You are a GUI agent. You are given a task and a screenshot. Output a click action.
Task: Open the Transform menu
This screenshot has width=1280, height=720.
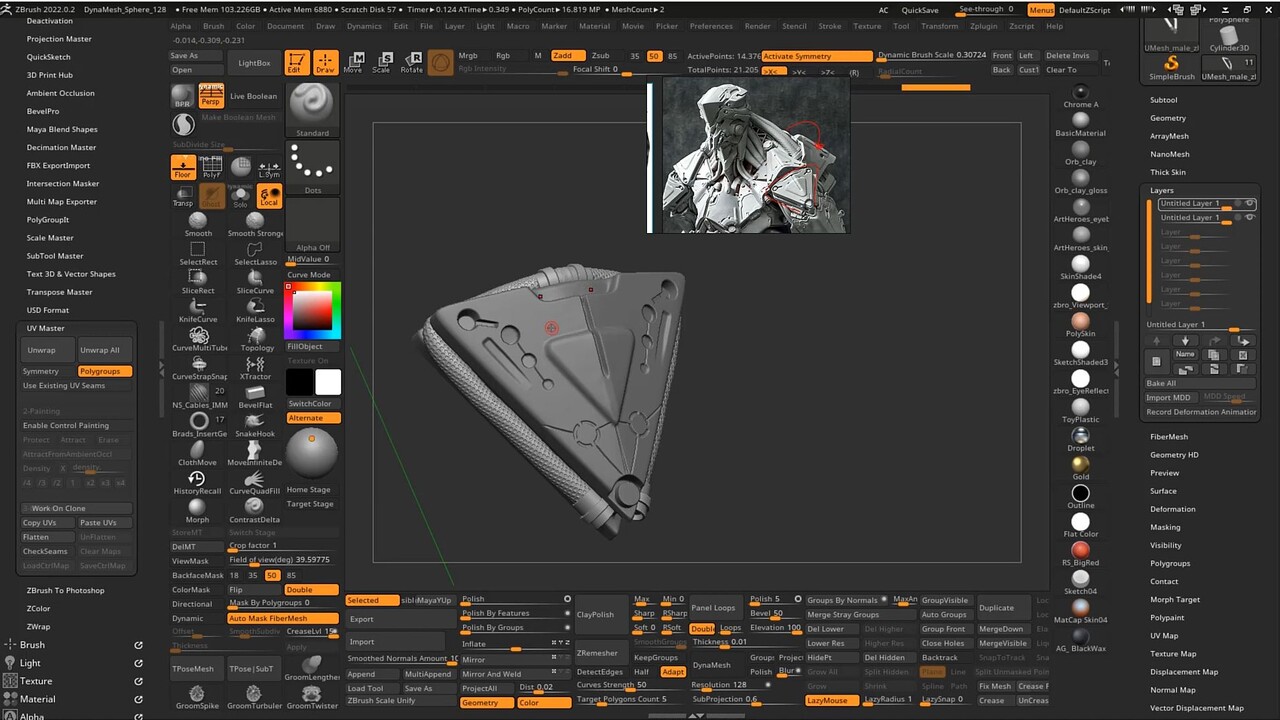(939, 26)
